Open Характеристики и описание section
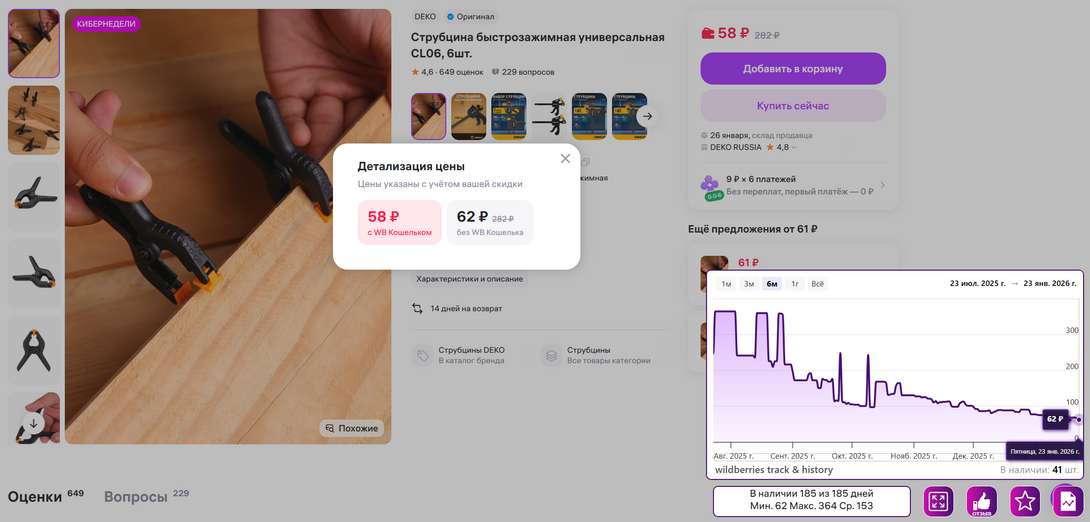Image resolution: width=1090 pixels, height=522 pixels. tap(469, 279)
